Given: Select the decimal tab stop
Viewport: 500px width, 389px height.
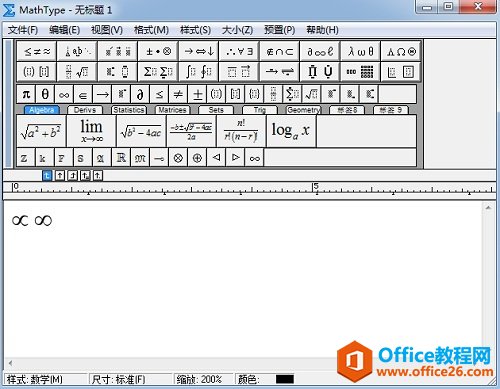Looking at the screenshot, I should click(x=98, y=175).
